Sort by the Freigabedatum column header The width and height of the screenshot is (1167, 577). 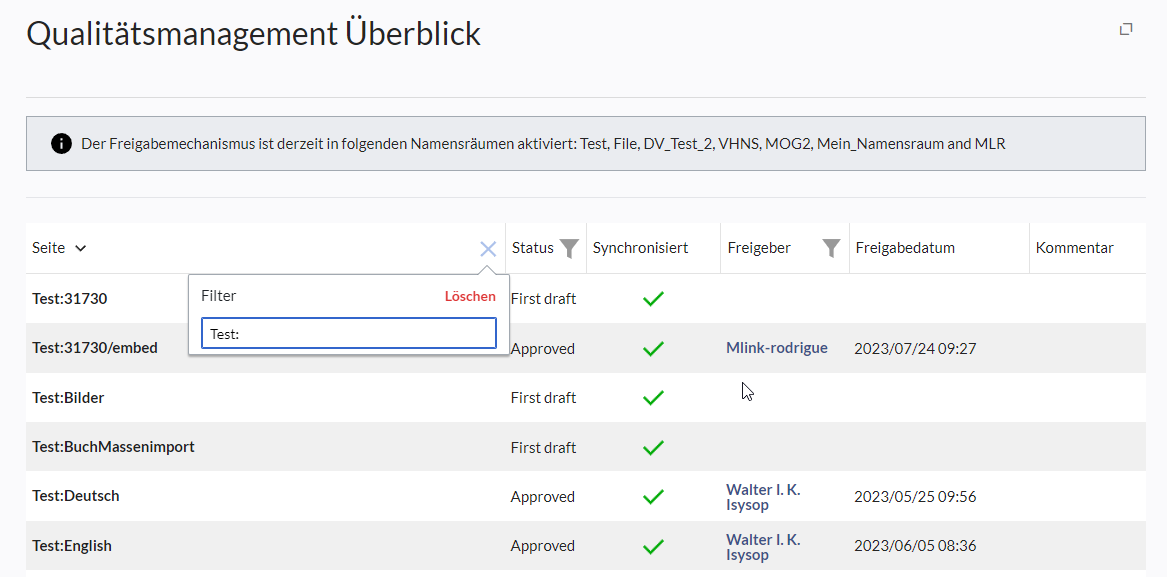pos(905,248)
